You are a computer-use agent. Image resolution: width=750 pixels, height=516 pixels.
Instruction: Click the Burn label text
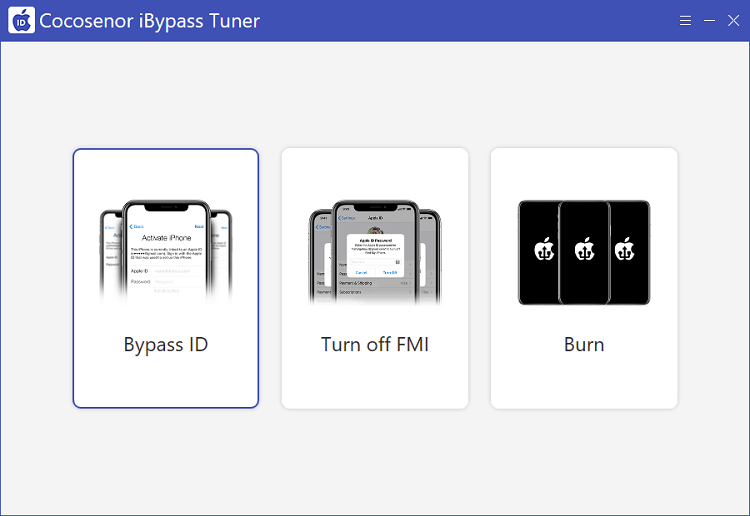[x=584, y=344]
